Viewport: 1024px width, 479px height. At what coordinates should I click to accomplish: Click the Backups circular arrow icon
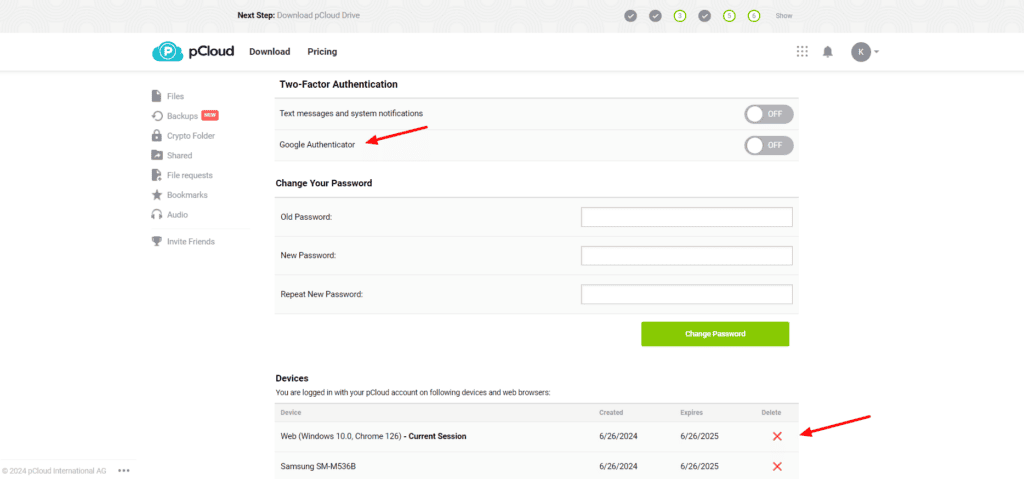point(157,116)
